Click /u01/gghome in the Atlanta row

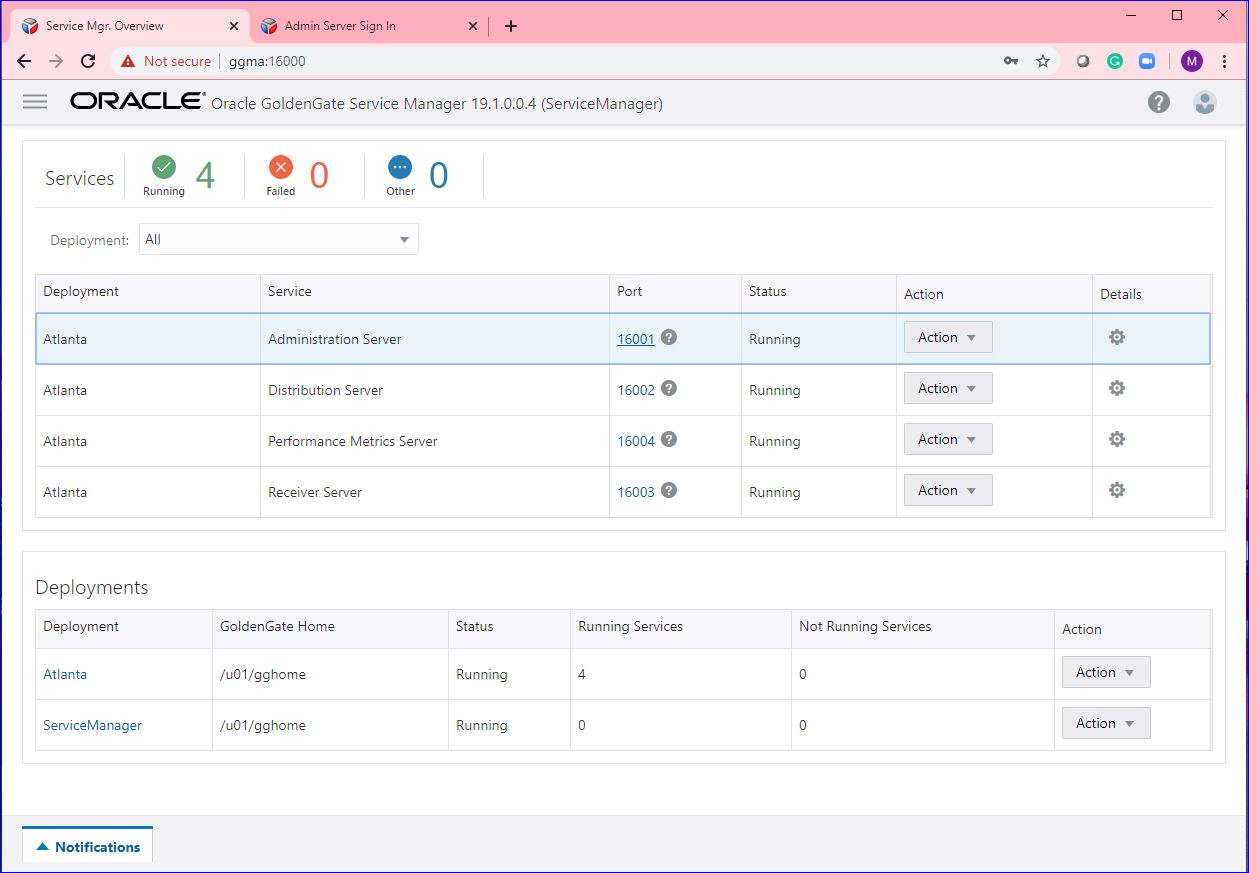(263, 674)
